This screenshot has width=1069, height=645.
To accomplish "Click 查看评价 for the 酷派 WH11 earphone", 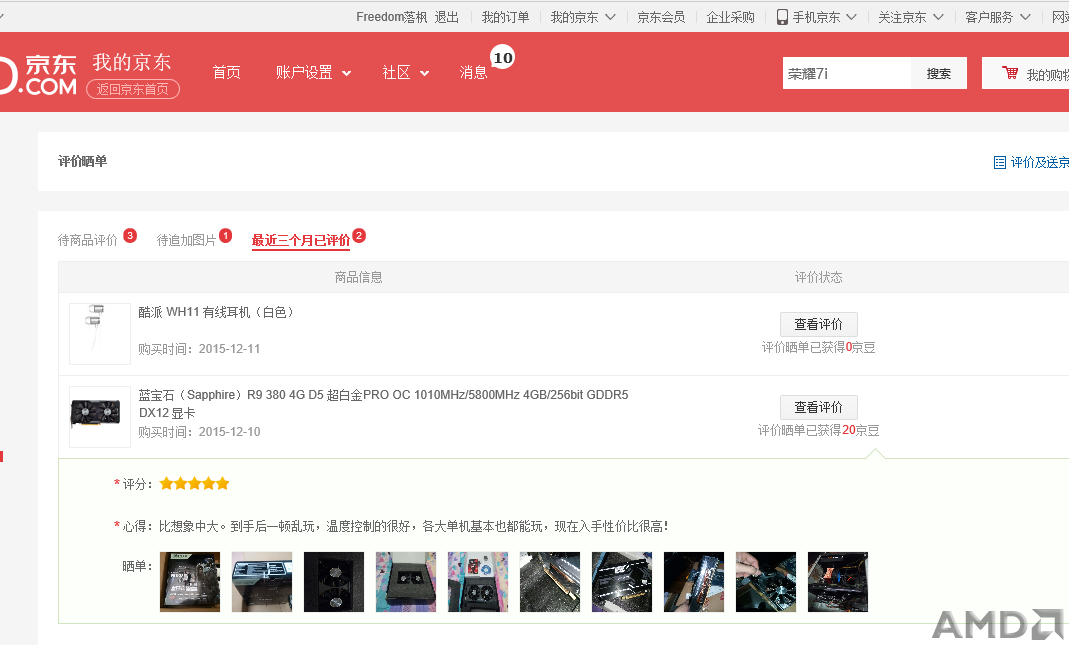I will pyautogui.click(x=819, y=324).
